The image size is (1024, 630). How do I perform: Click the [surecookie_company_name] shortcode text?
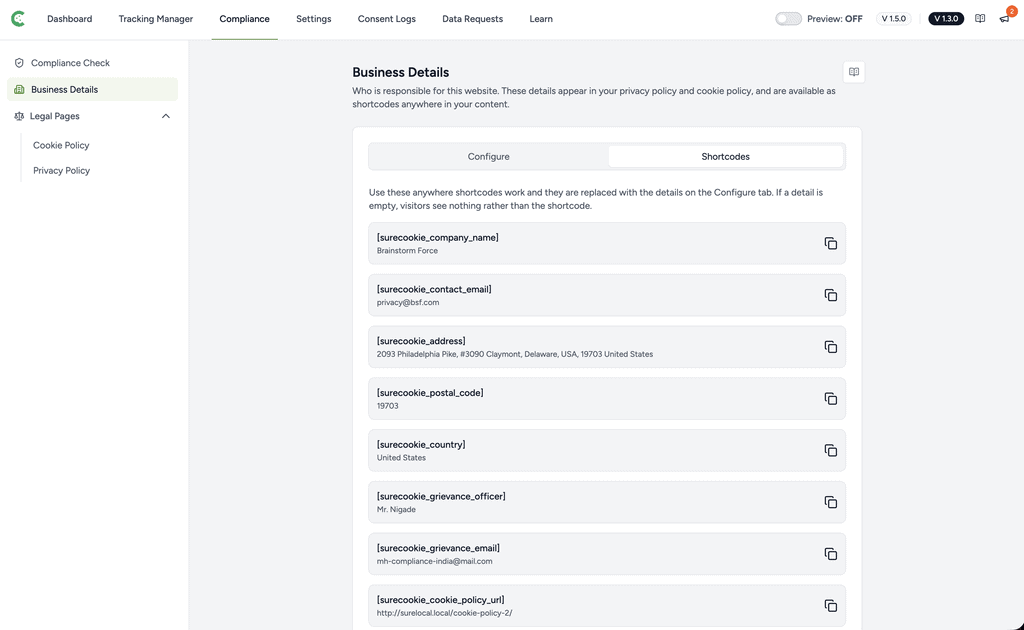pyautogui.click(x=438, y=238)
